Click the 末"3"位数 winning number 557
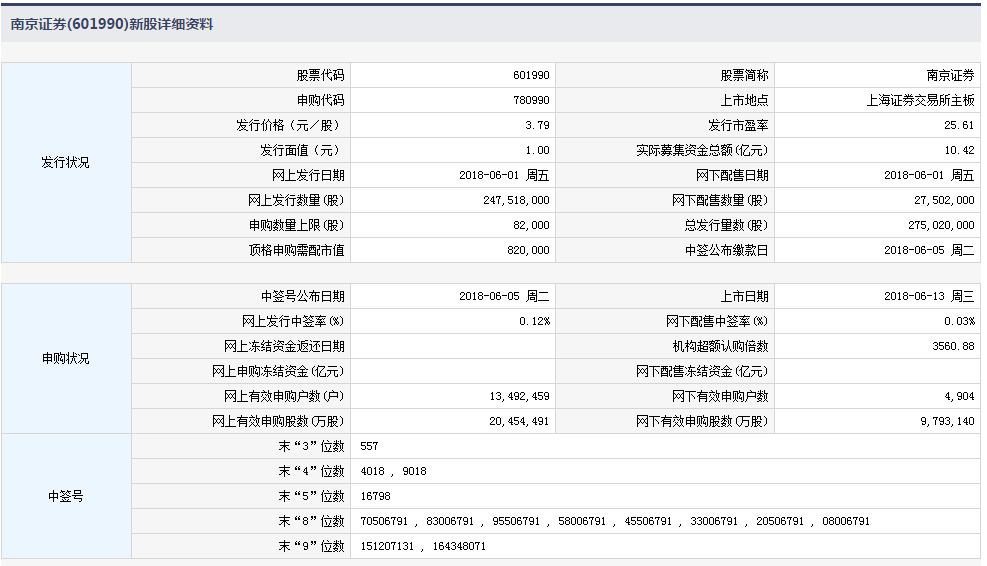 coord(368,446)
